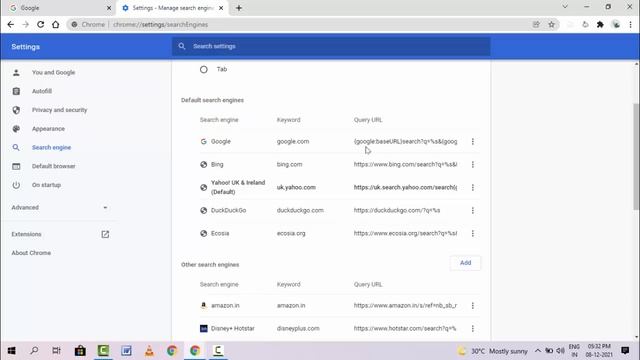This screenshot has height=360, width=640.
Task: Select the Settings - Manage search engines tab
Action: pyautogui.click(x=172, y=8)
